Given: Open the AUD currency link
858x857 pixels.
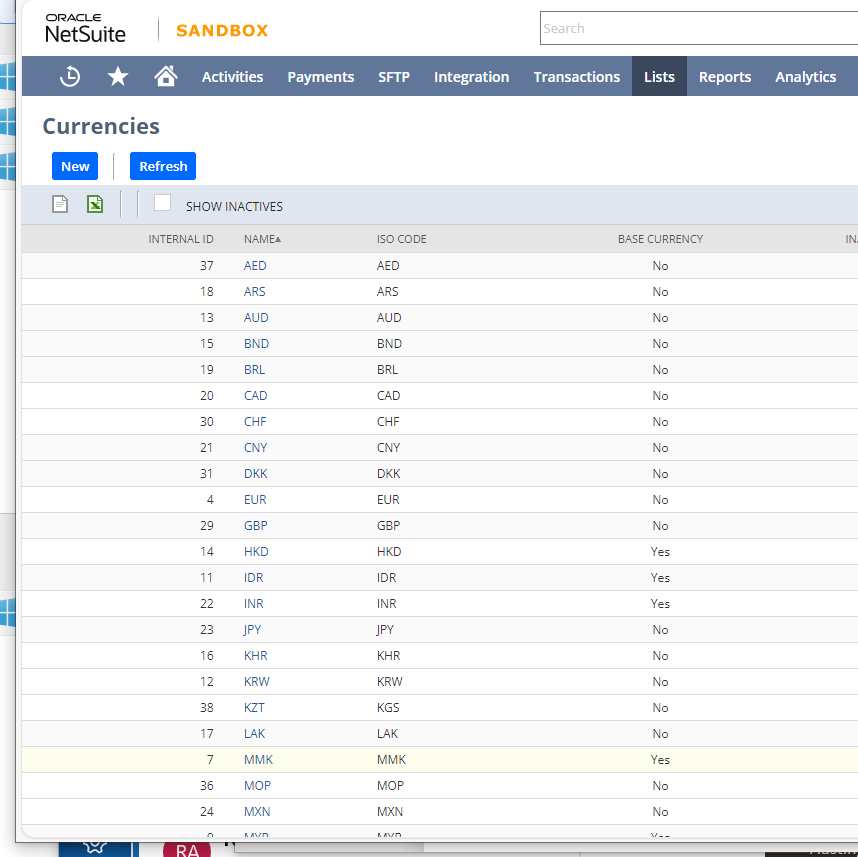Looking at the screenshot, I should coord(256,317).
